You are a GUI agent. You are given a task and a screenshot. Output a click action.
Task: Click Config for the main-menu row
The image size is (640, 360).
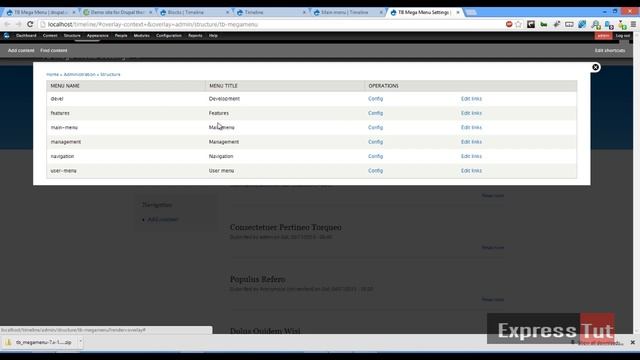(x=376, y=127)
